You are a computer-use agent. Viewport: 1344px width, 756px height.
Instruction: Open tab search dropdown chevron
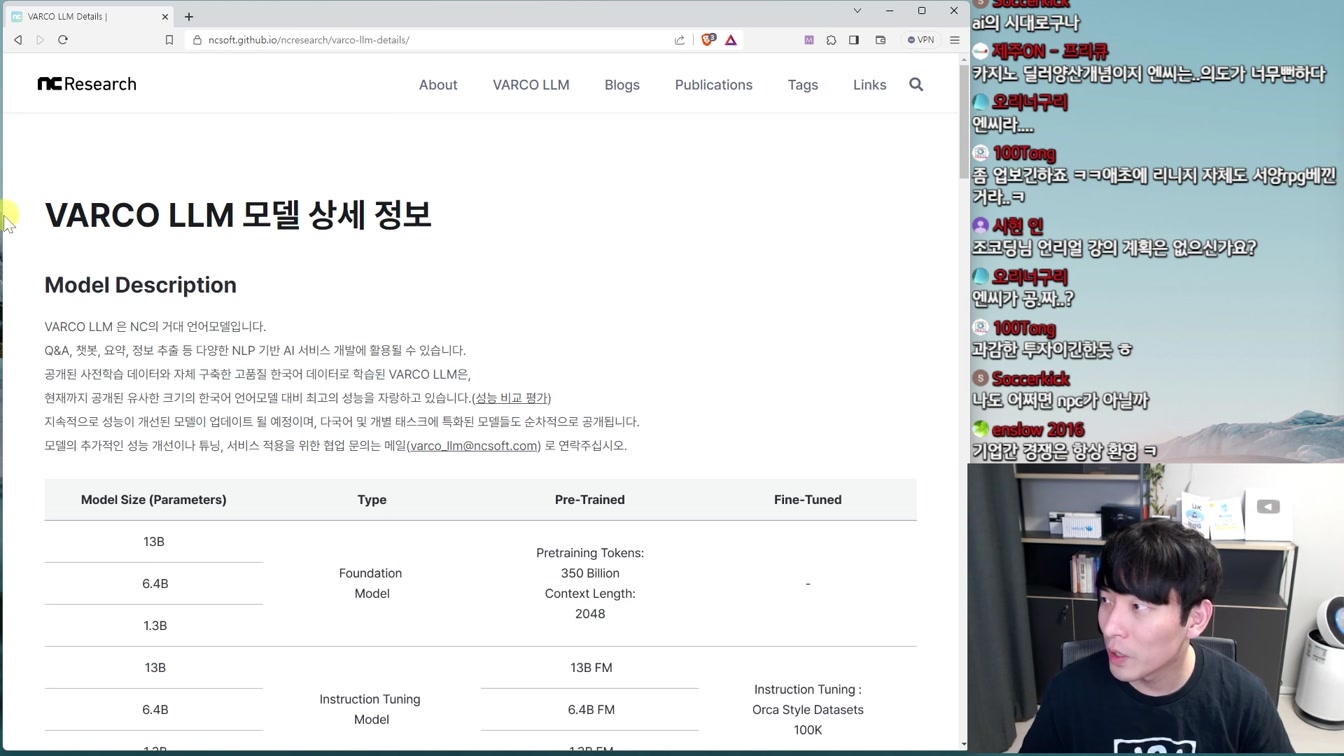[857, 11]
